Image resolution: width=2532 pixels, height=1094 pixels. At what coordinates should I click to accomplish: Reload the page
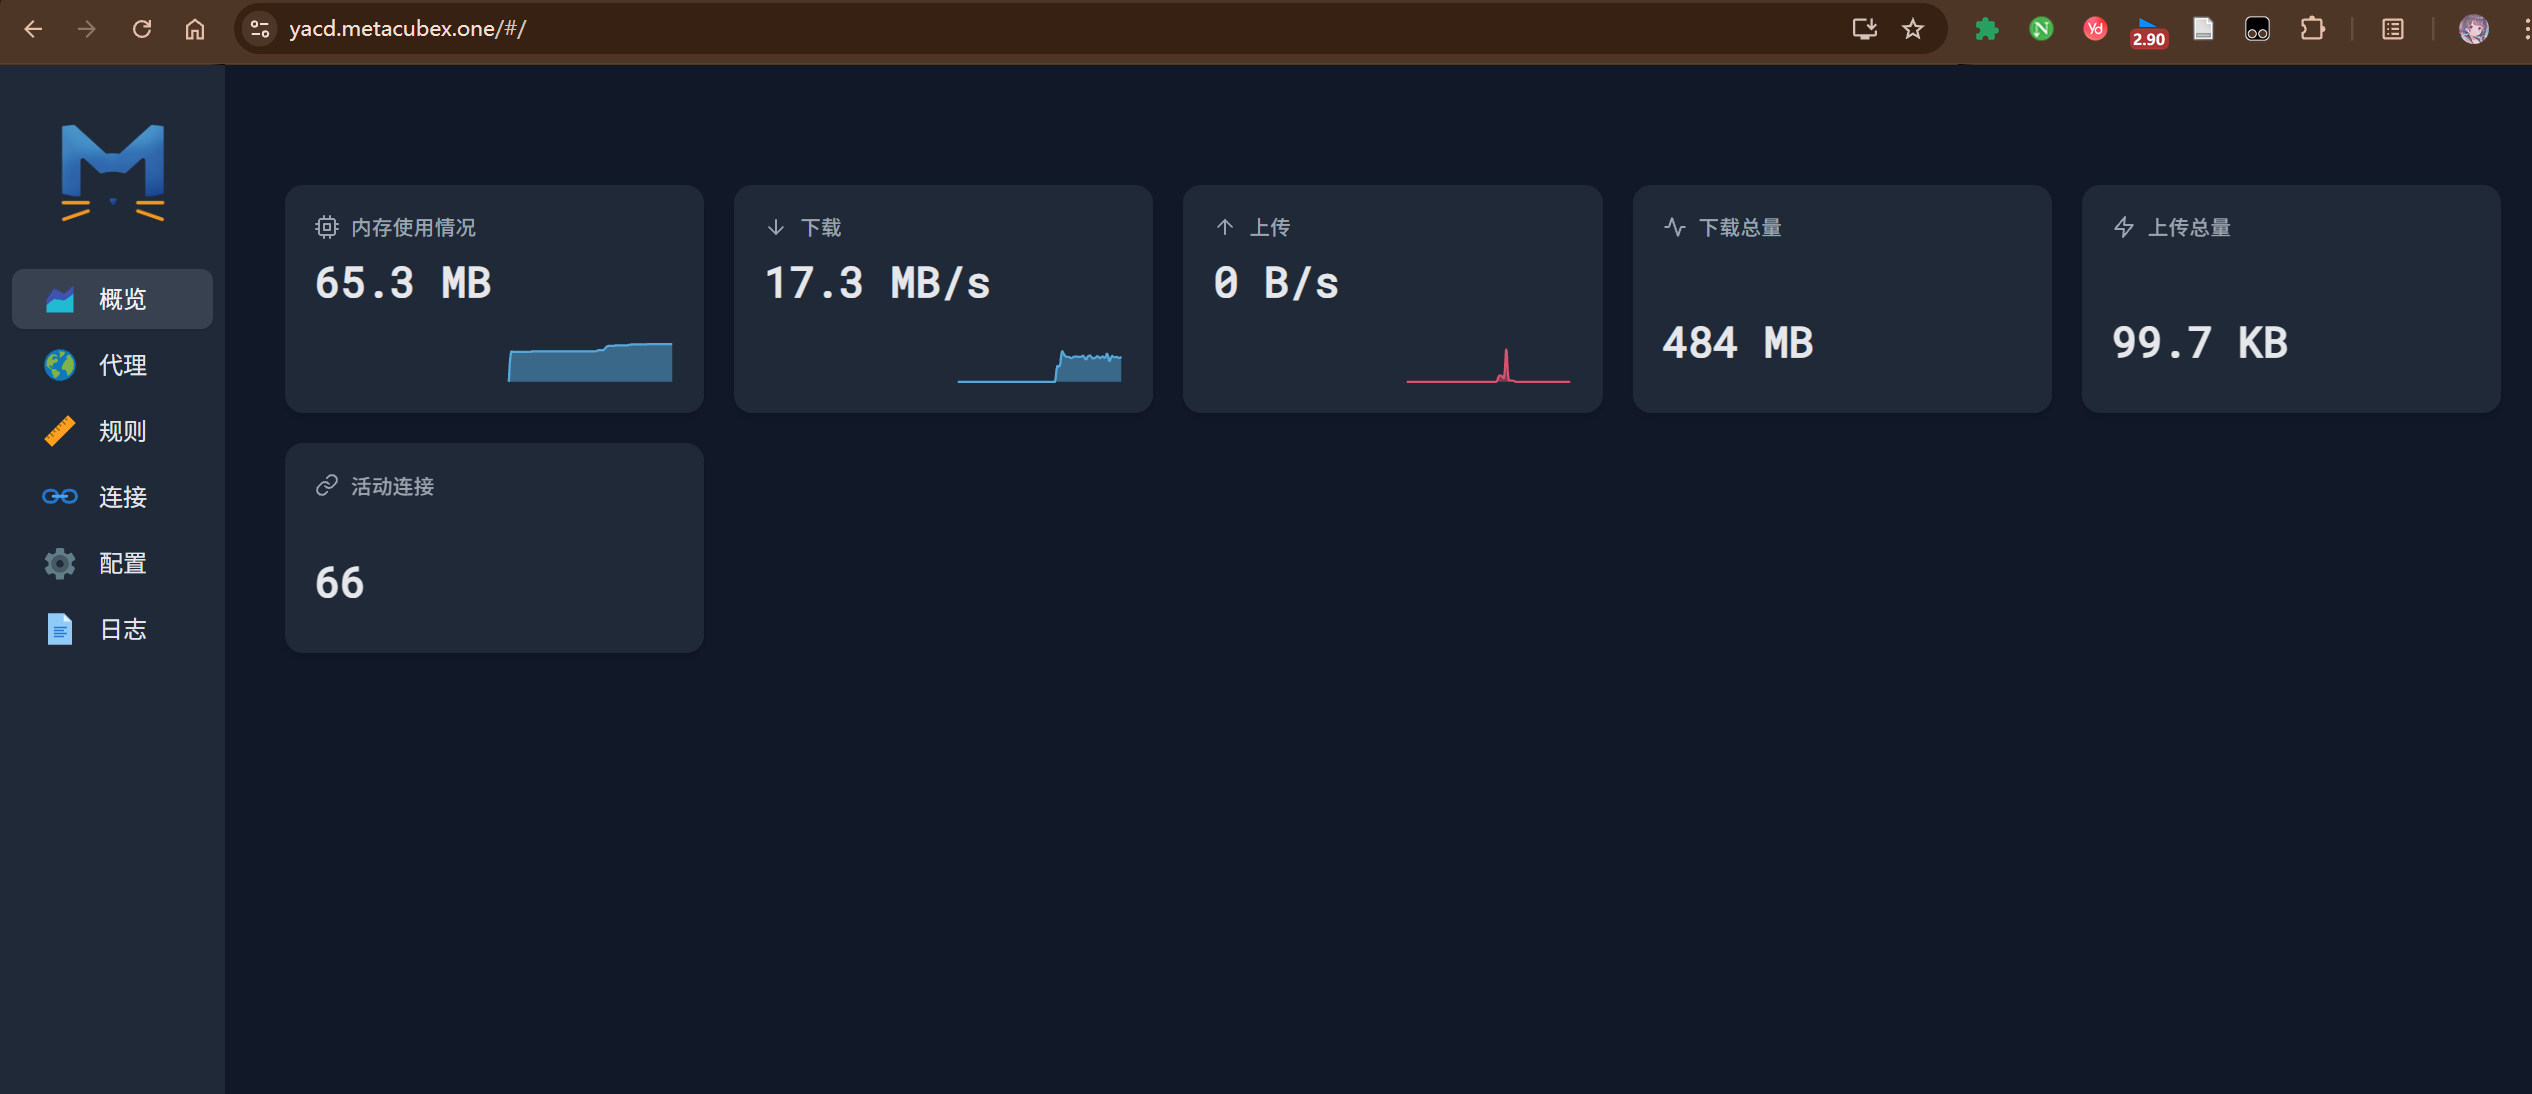141,29
